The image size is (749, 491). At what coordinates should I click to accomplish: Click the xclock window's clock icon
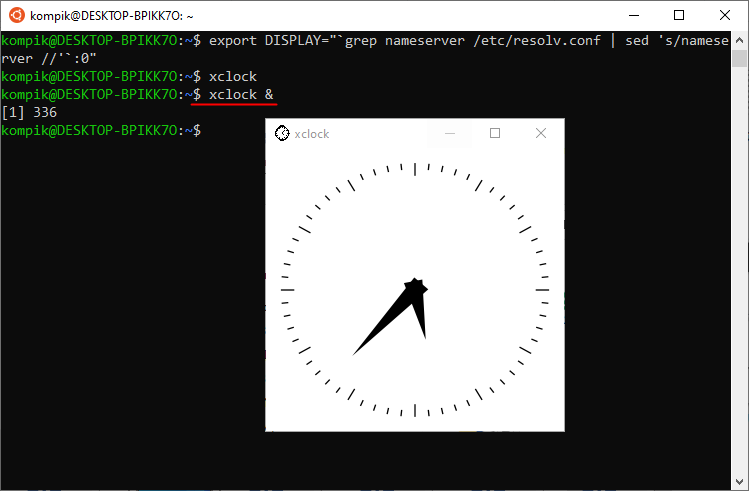[282, 133]
